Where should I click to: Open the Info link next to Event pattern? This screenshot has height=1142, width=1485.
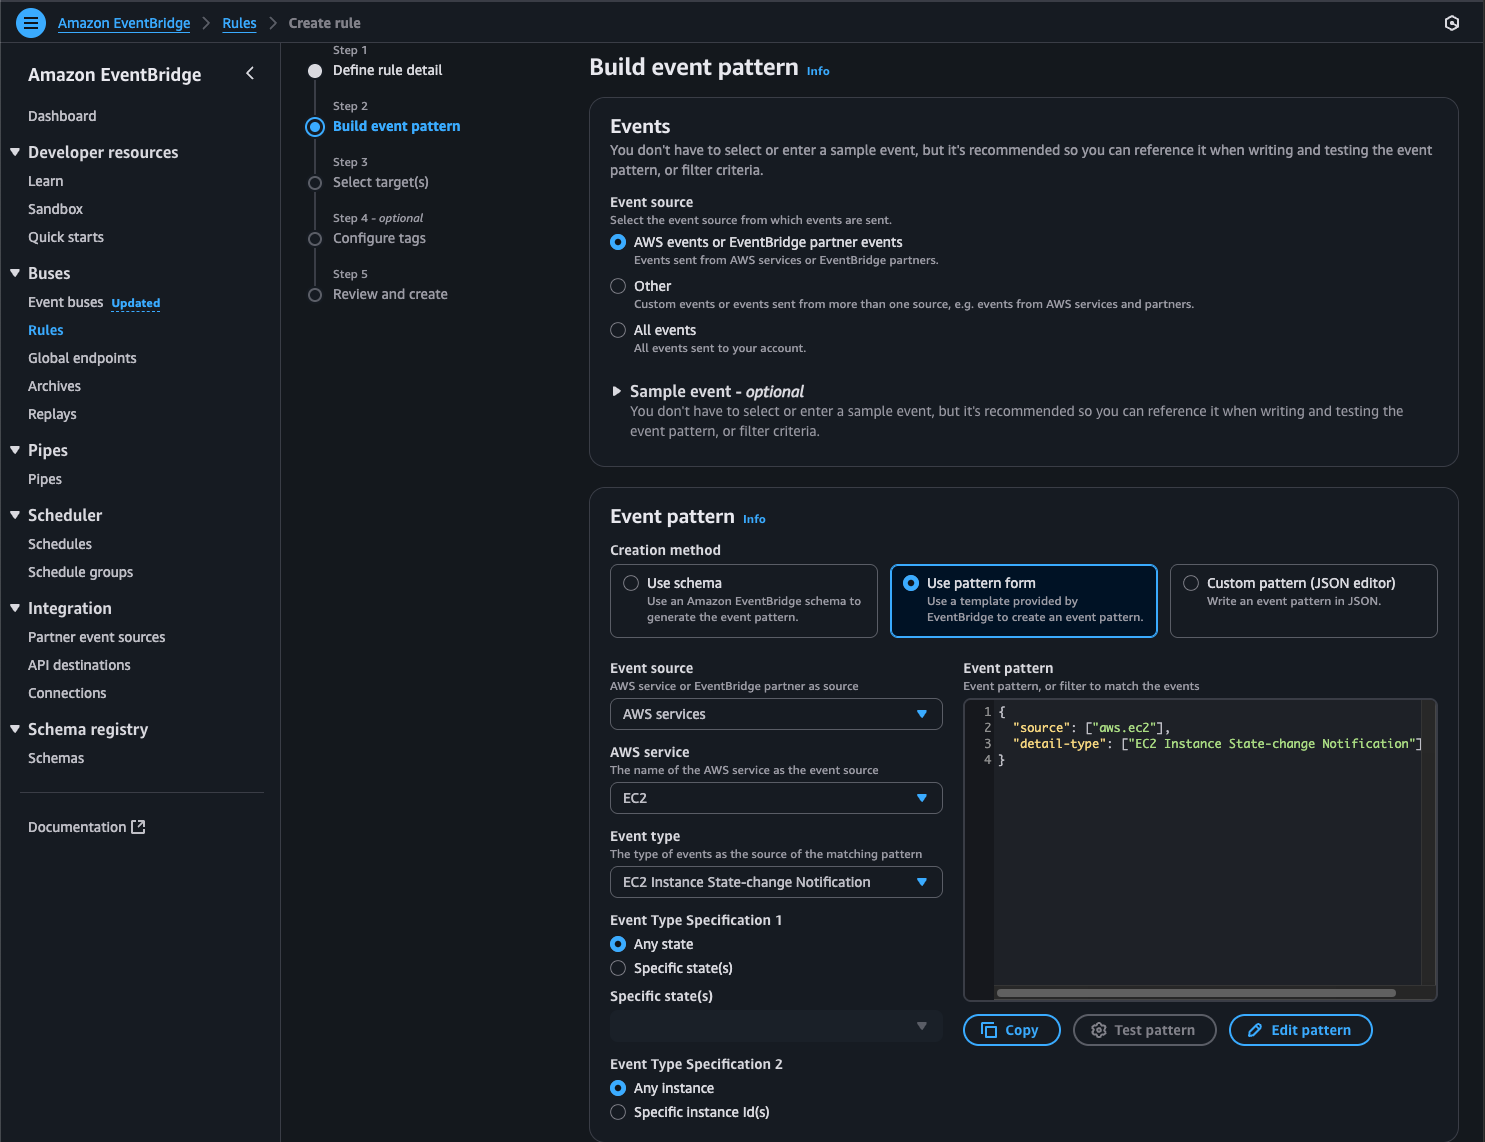pos(754,519)
